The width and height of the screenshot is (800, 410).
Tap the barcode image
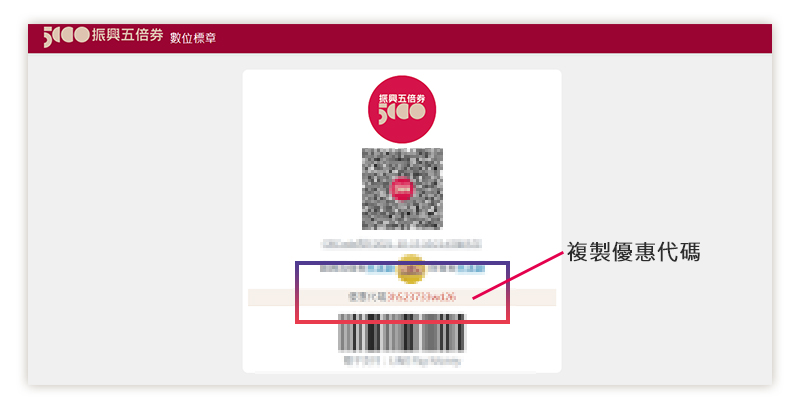402,333
